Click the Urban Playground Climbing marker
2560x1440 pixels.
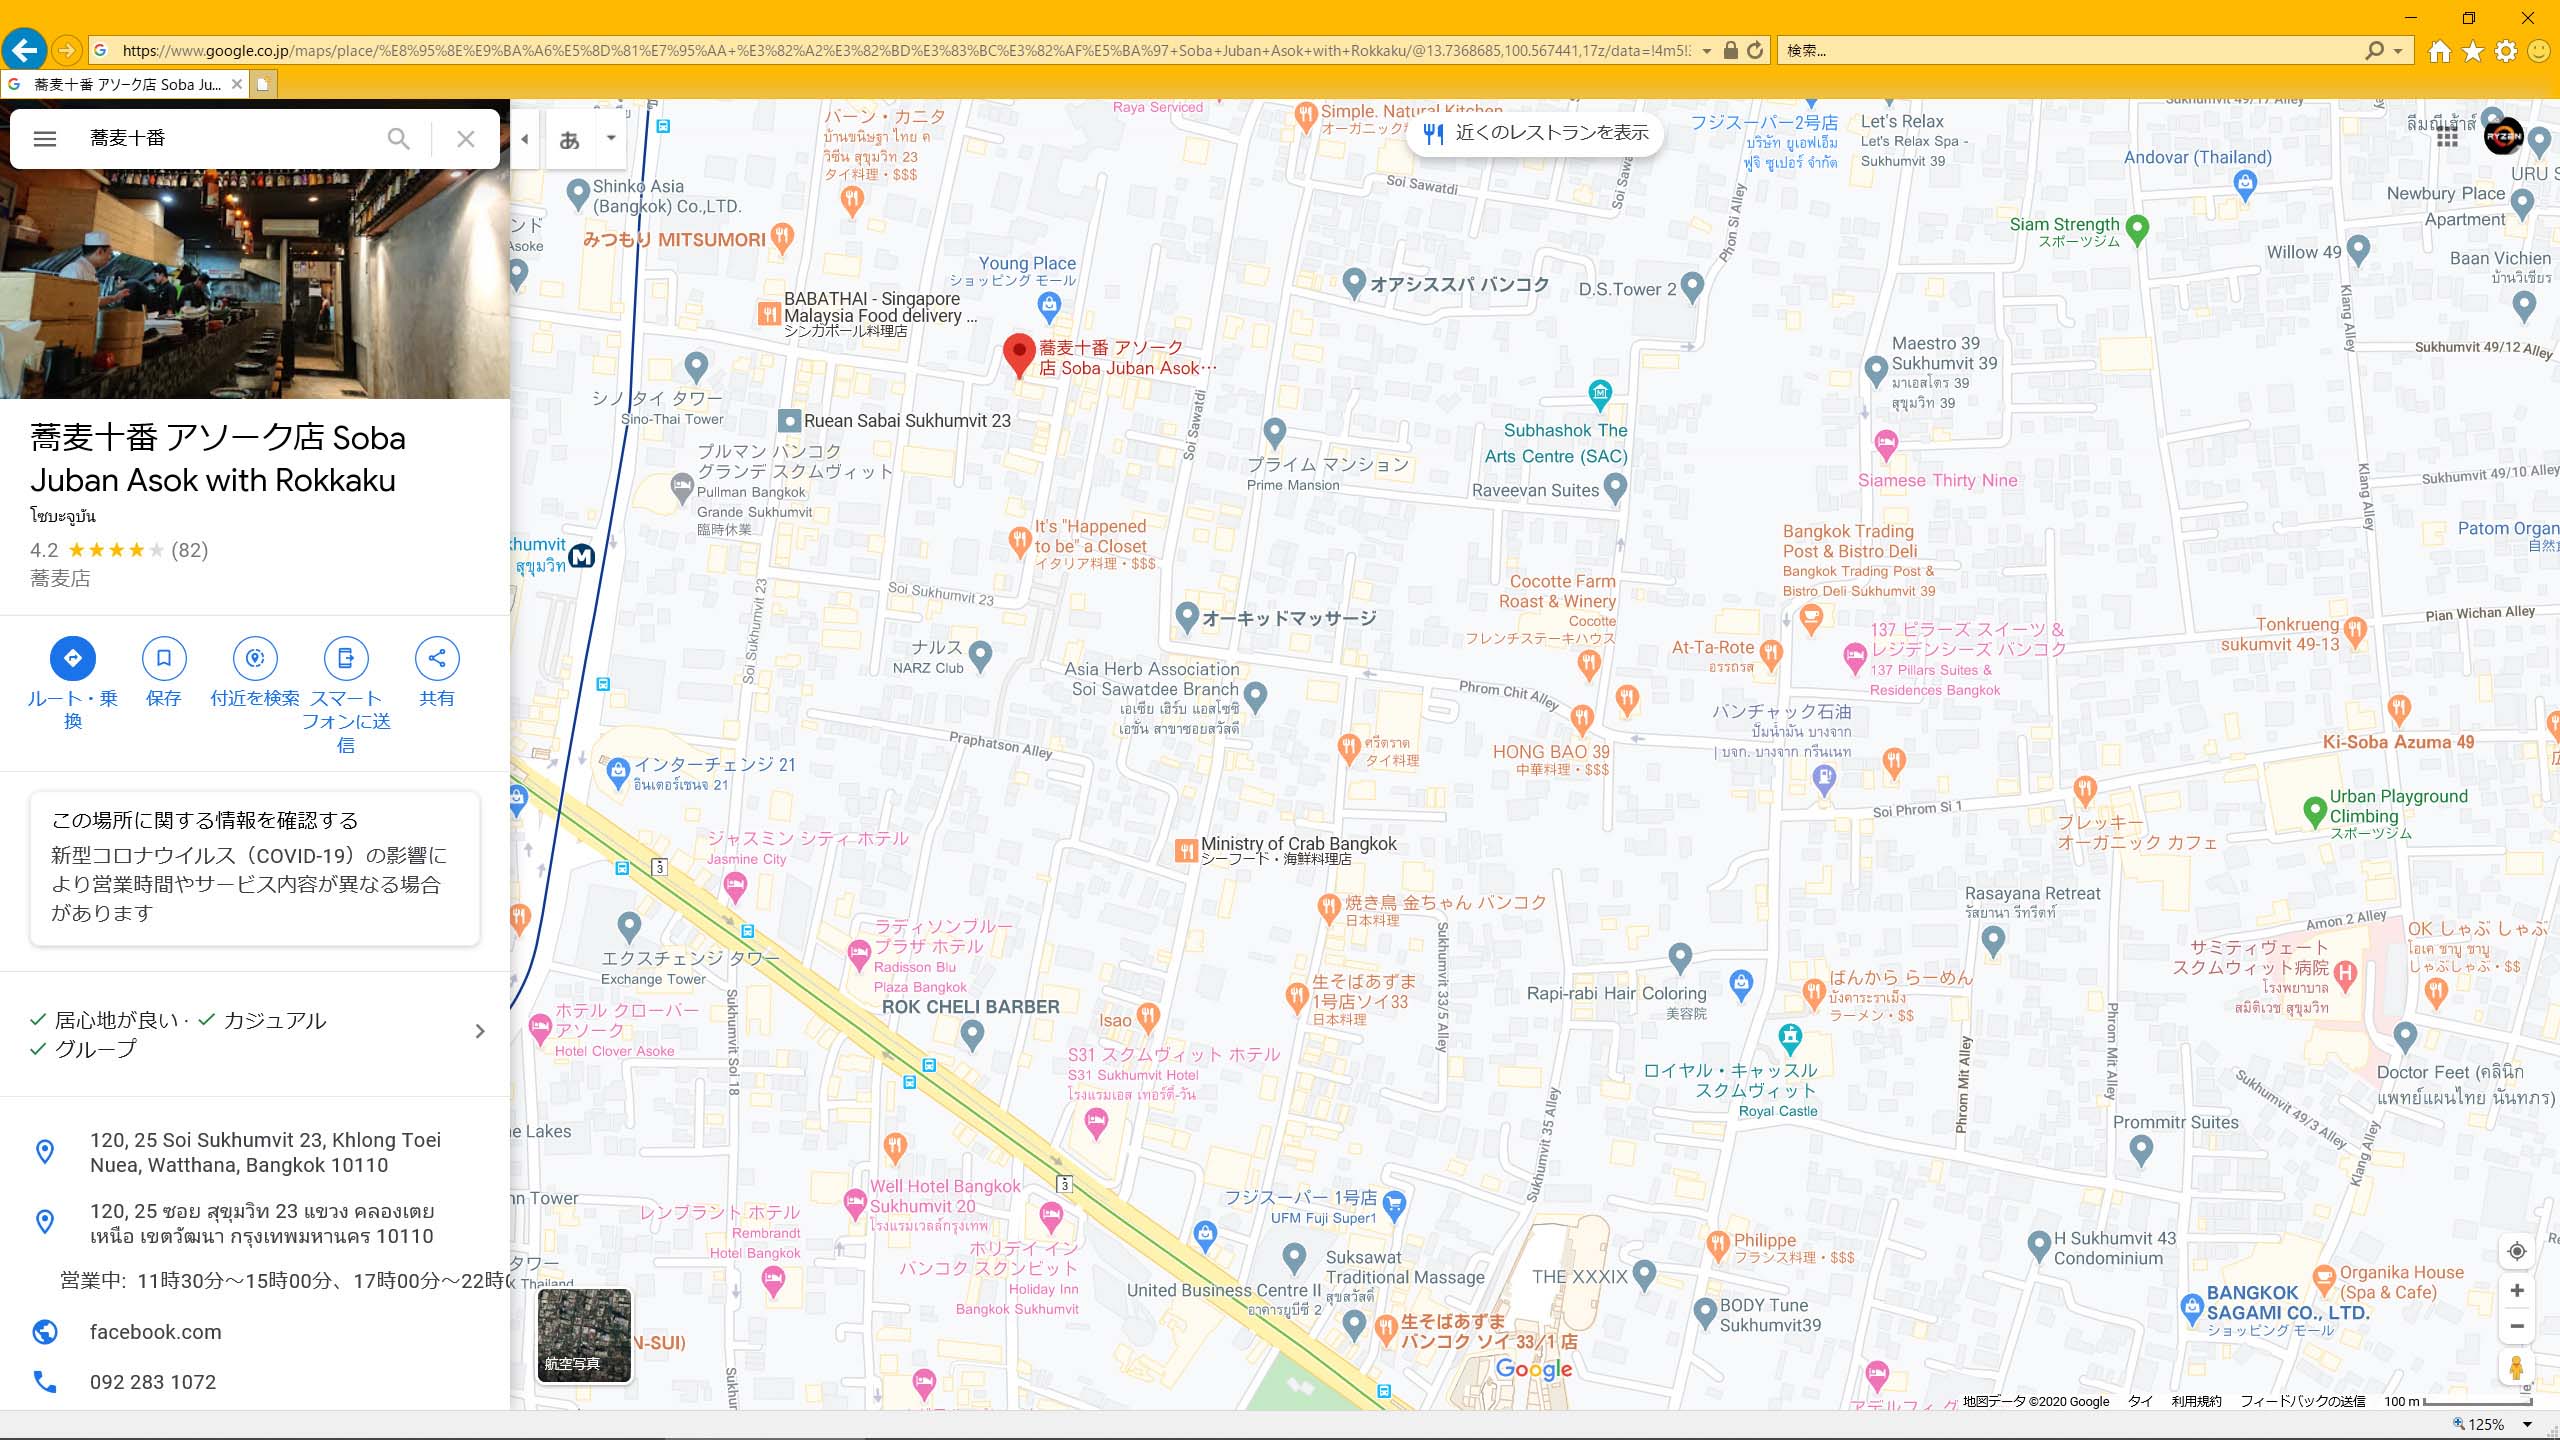pos(2314,812)
